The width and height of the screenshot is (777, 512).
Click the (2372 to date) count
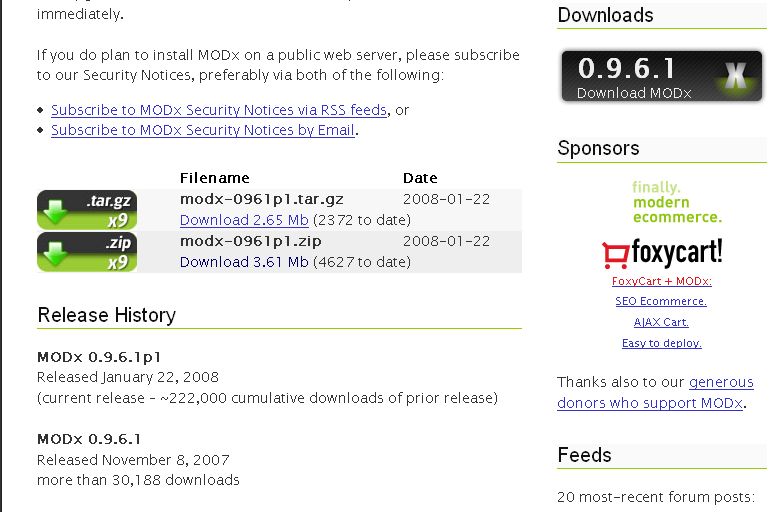click(362, 220)
